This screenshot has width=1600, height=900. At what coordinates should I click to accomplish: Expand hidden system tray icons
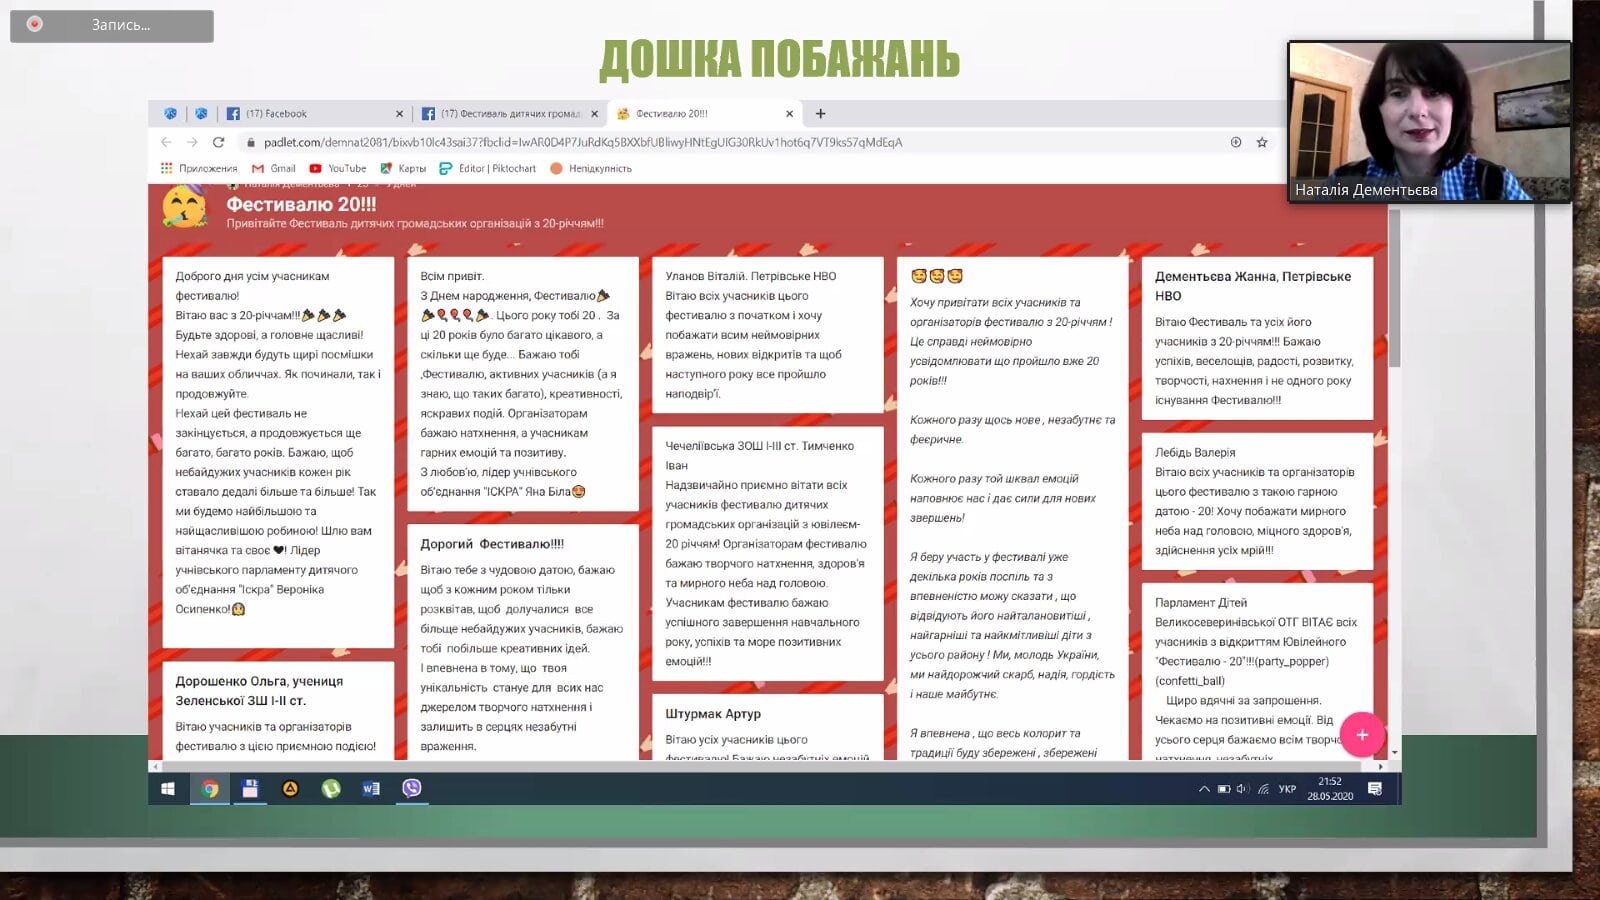tap(1204, 789)
